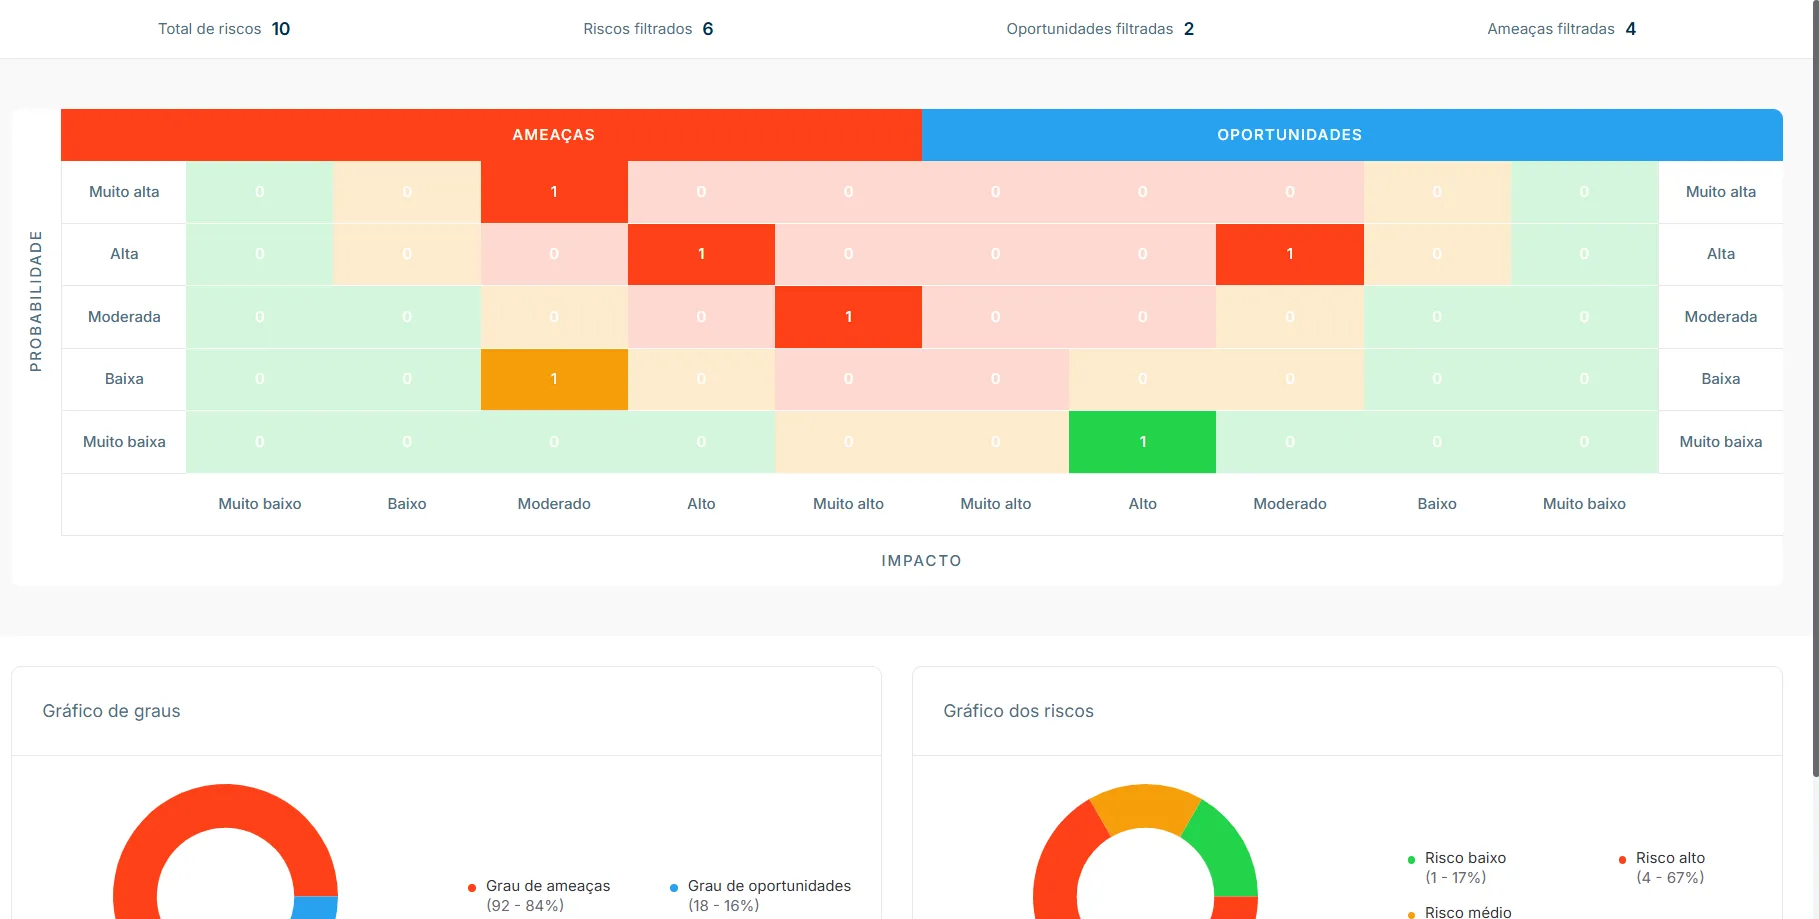Image resolution: width=1819 pixels, height=919 pixels.
Task: Toggle 'Grau de oportunidades' legend entry
Action: point(761,895)
